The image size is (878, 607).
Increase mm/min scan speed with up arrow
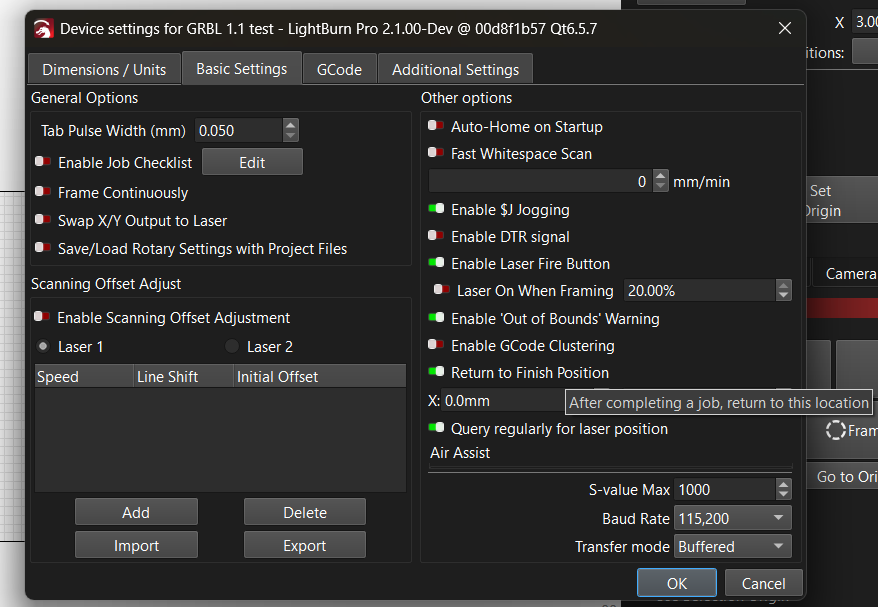(x=661, y=176)
